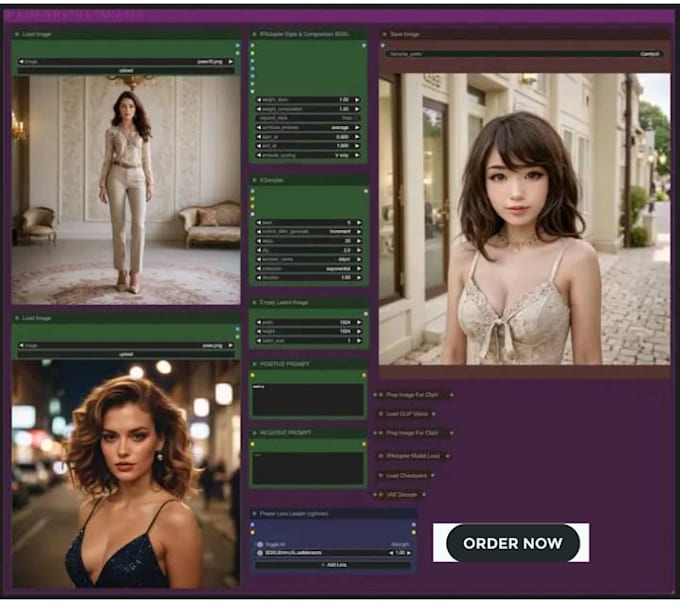The image size is (680, 603).
Task: Click the ORDER NOW button
Action: click(511, 543)
